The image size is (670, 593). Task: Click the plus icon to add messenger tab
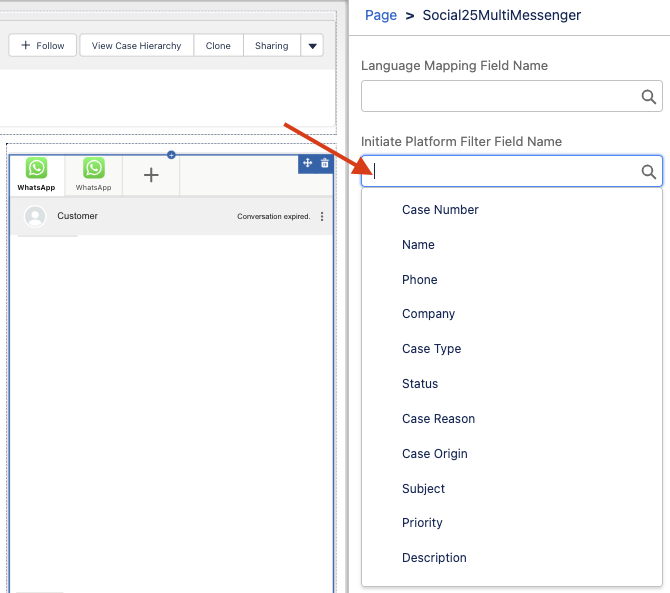(x=151, y=175)
